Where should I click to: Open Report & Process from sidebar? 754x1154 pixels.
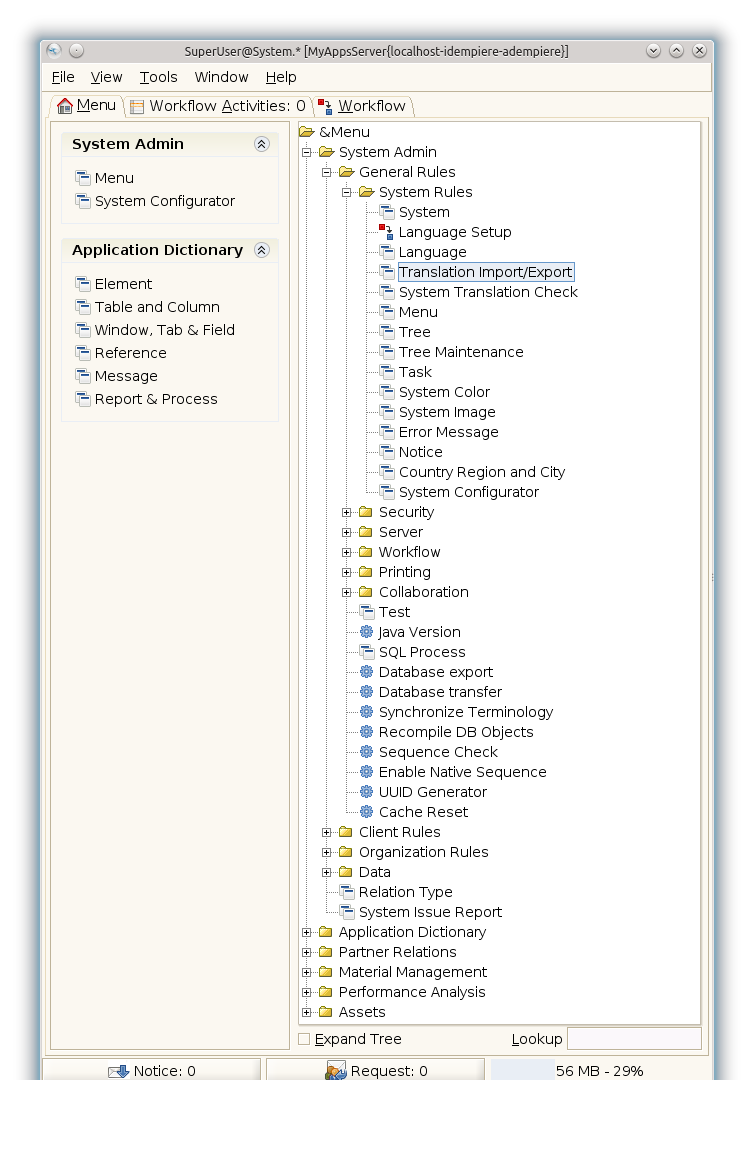[x=156, y=399]
